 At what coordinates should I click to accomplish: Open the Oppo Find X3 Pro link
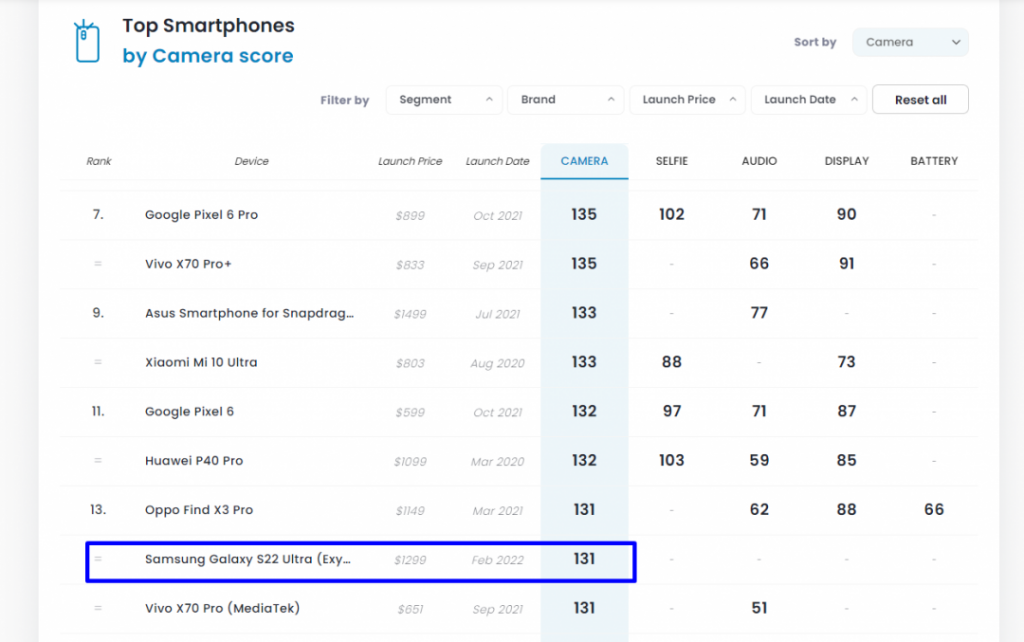click(199, 510)
